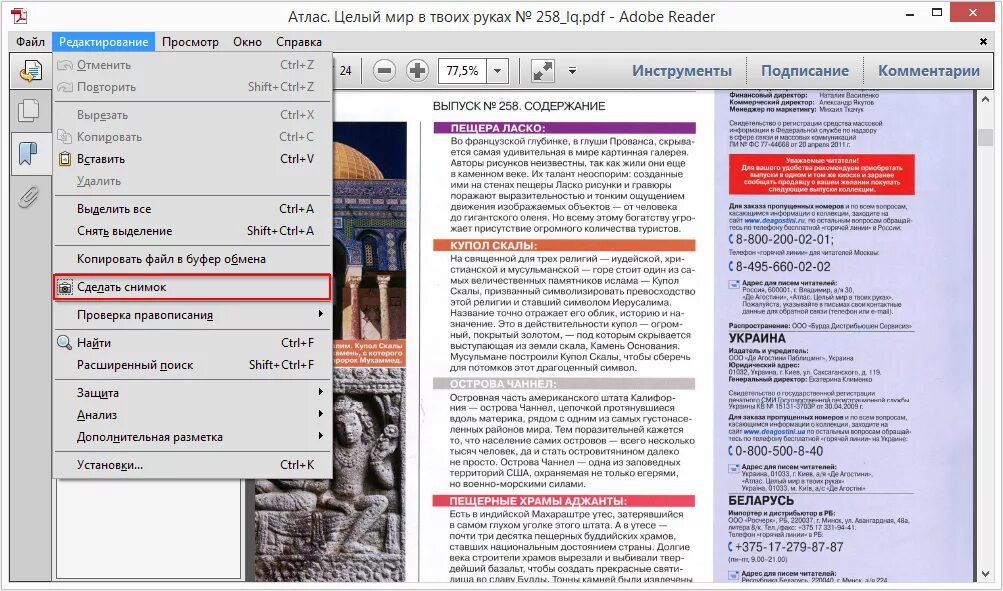Viewport: 1003px width, 591px height.
Task: Select Сделать снимок menu entry
Action: pos(192,287)
